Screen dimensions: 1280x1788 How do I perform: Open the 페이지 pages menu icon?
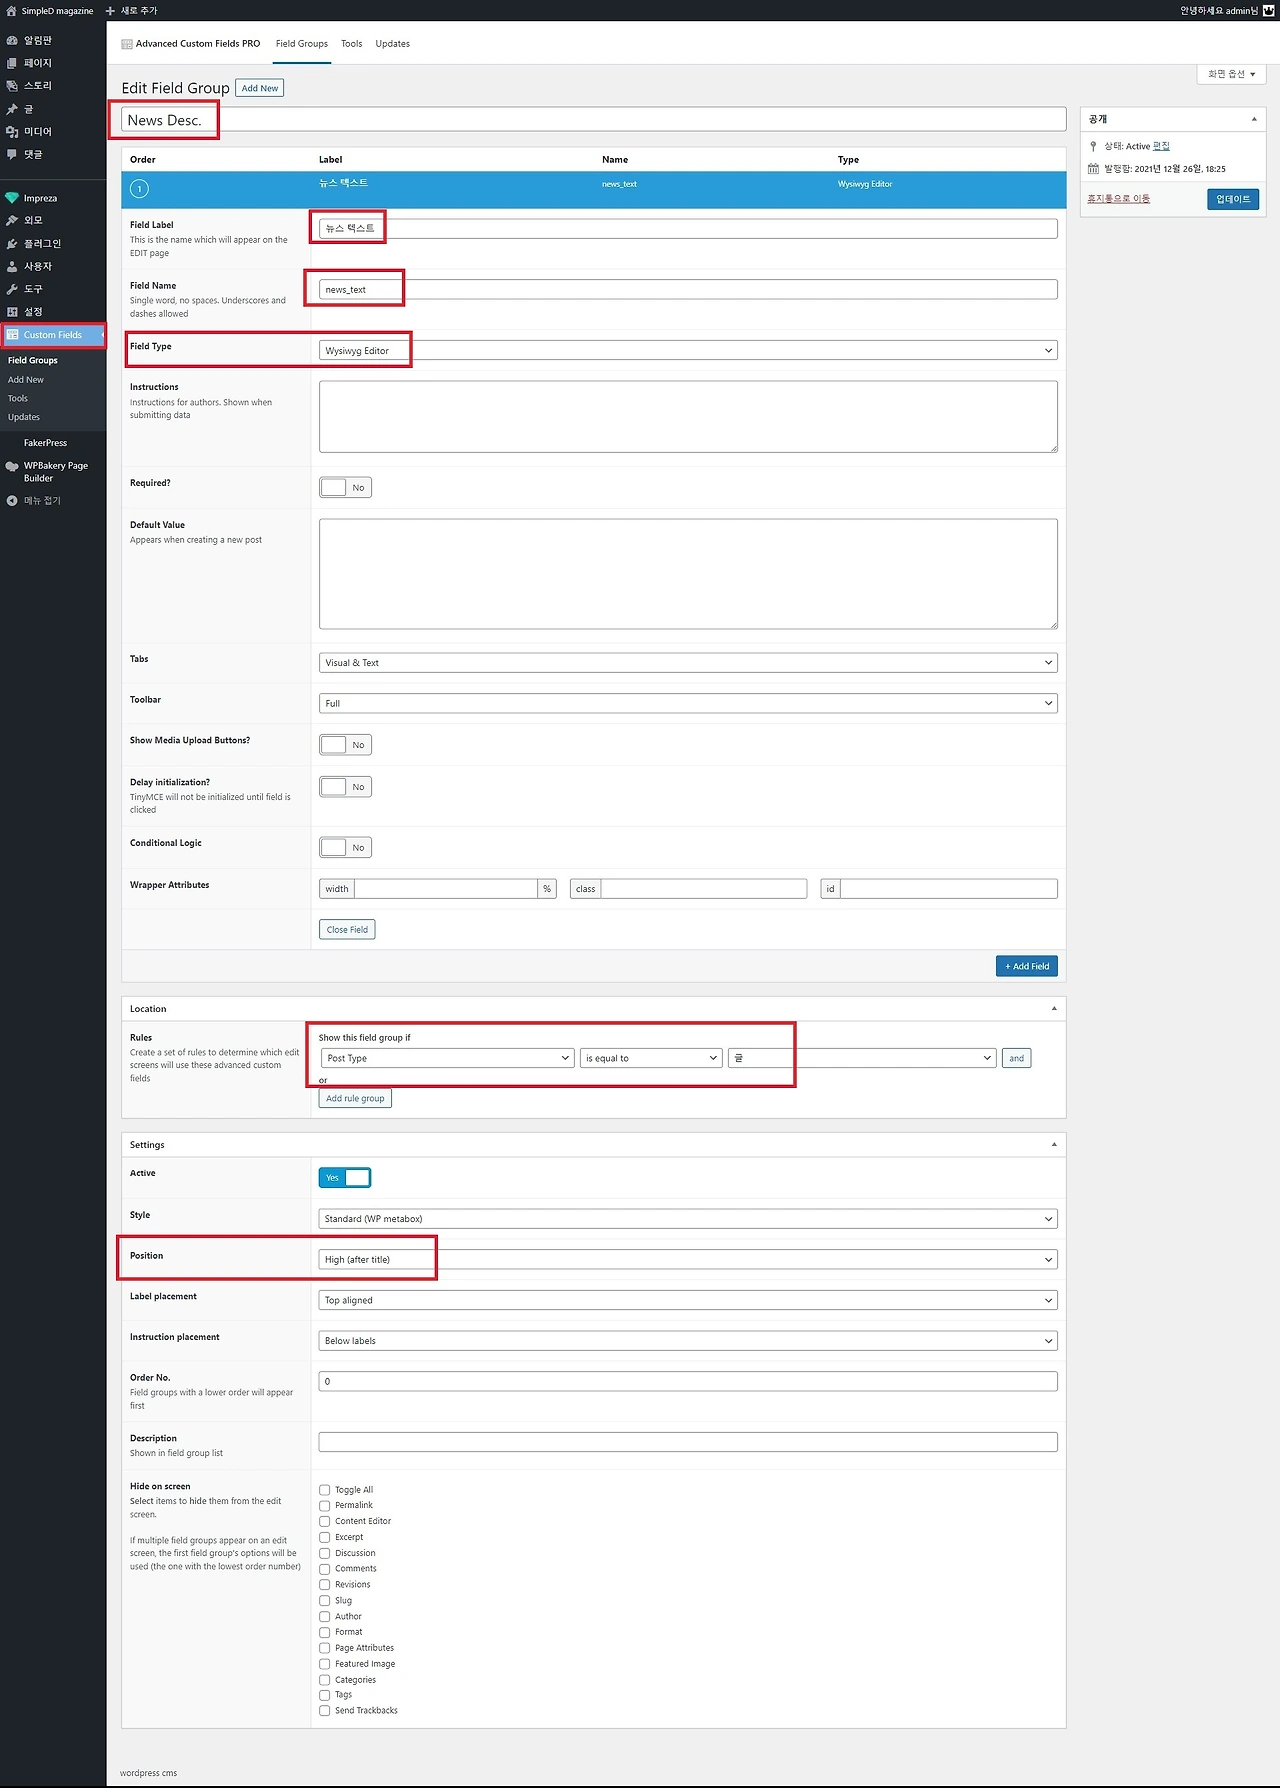[x=12, y=63]
